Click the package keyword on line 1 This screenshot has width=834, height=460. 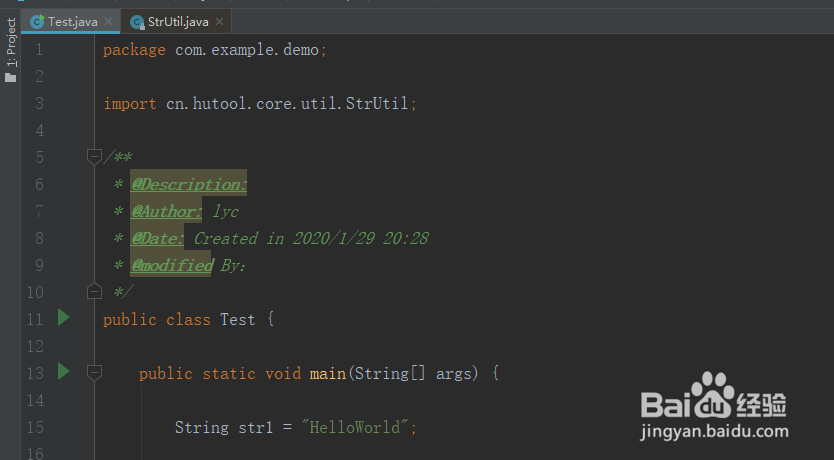click(134, 50)
